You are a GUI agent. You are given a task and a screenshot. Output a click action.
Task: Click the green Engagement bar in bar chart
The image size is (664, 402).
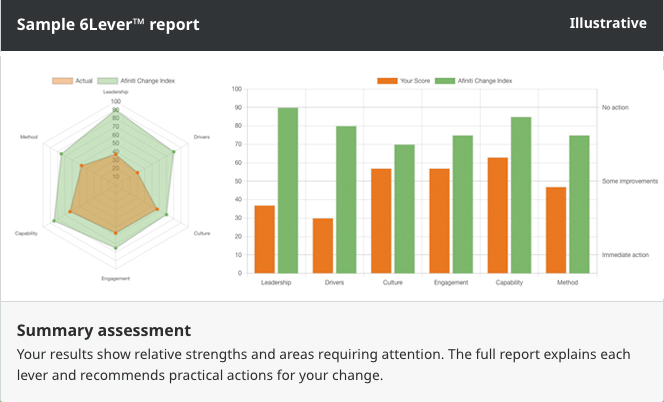pyautogui.click(x=463, y=205)
